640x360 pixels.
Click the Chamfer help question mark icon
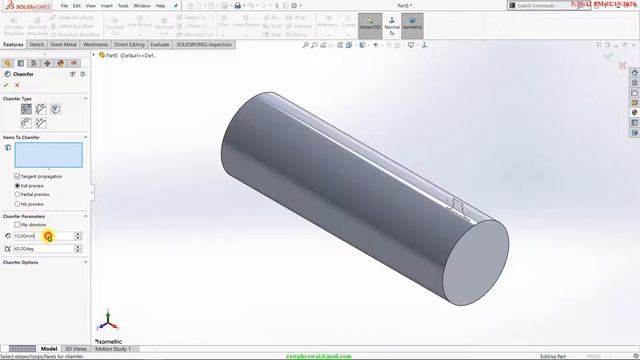(x=82, y=74)
